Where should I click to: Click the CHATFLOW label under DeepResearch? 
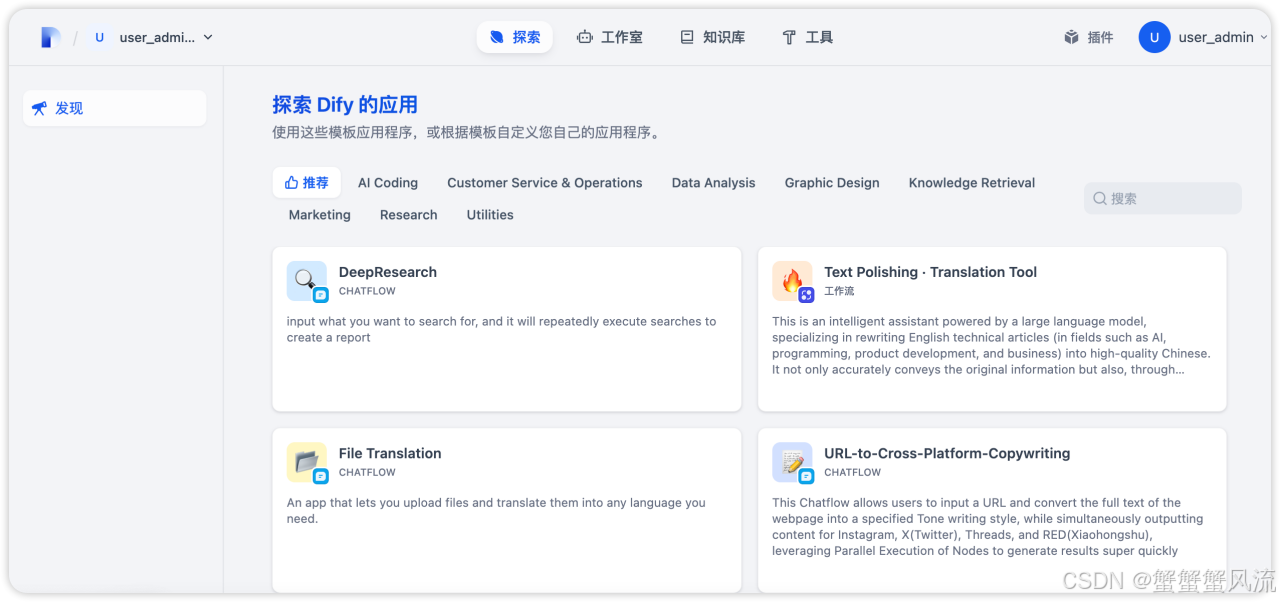(367, 291)
